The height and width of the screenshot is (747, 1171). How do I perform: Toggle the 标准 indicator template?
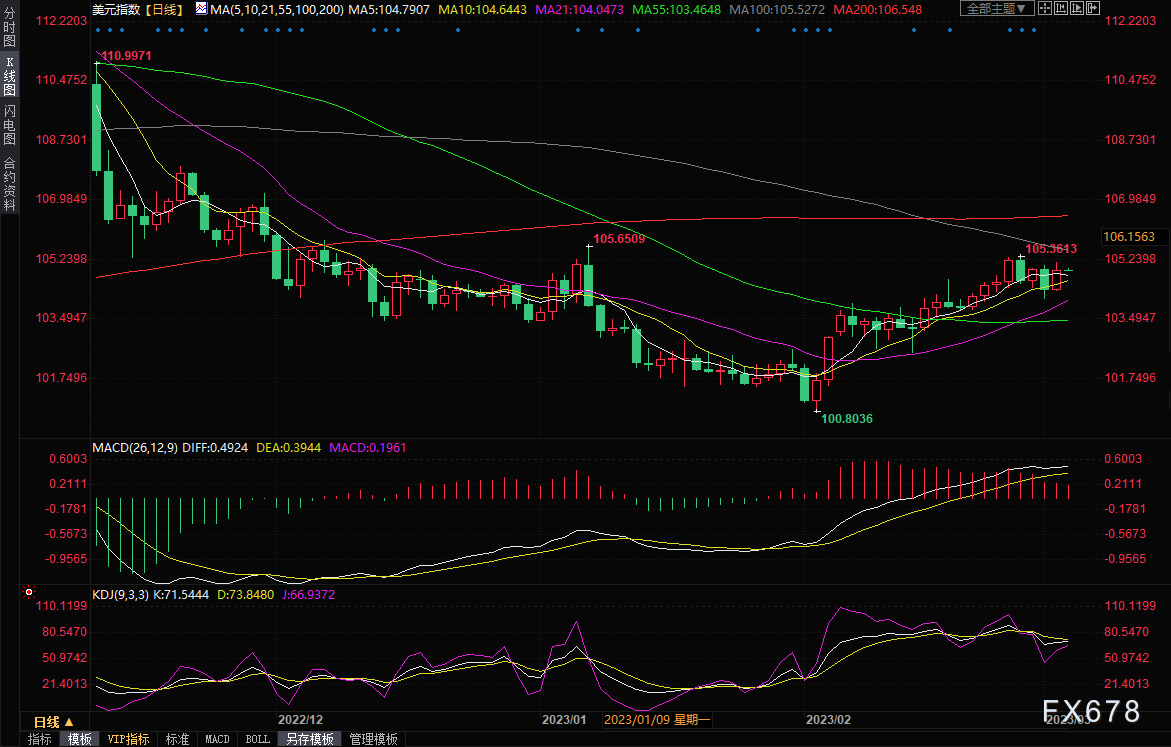177,739
